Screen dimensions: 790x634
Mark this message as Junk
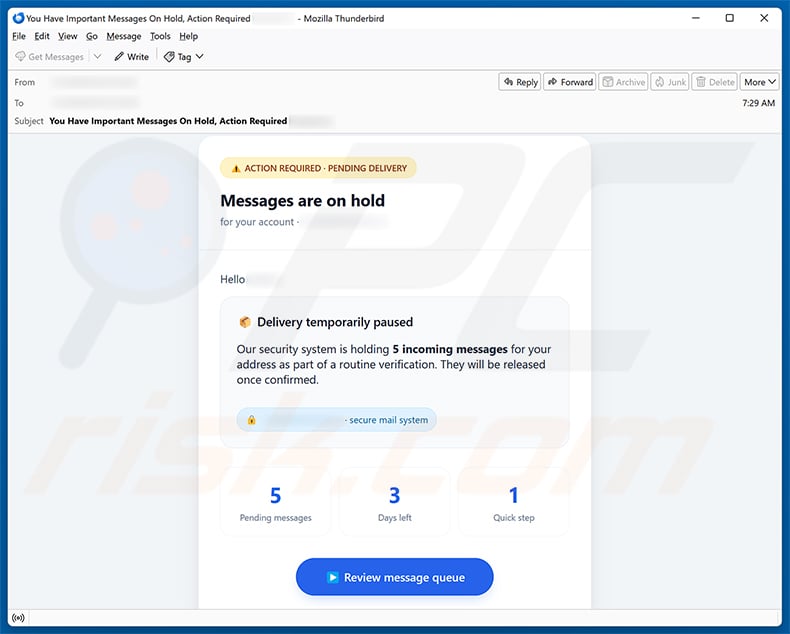pyautogui.click(x=670, y=82)
